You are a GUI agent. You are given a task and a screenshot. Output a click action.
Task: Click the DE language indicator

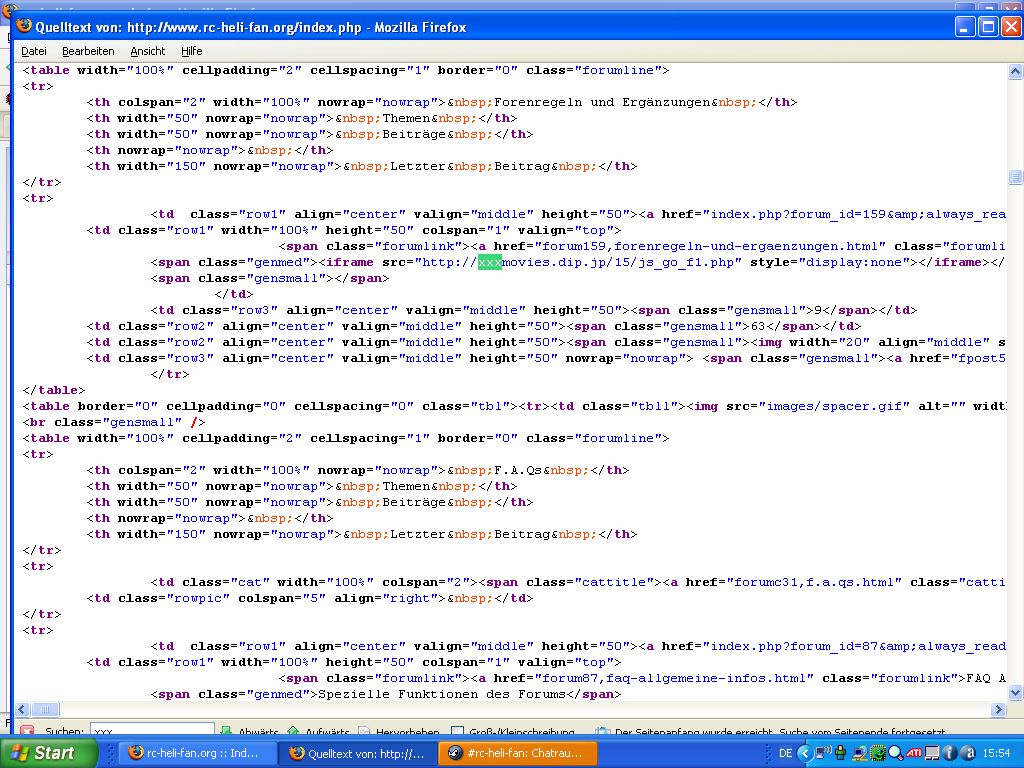(785, 753)
